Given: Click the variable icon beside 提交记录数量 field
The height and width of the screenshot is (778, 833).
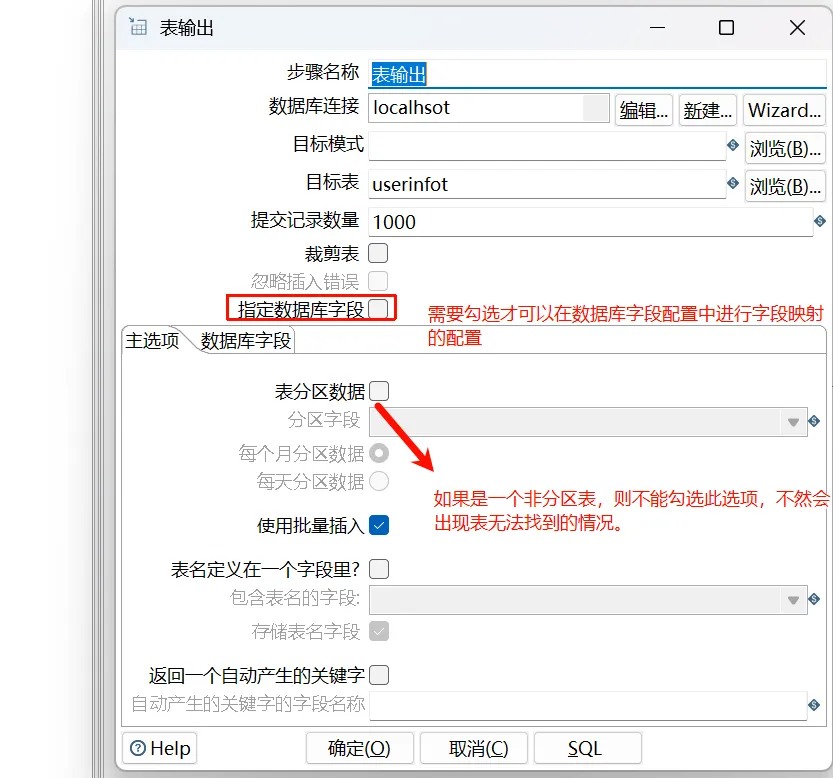Looking at the screenshot, I should pyautogui.click(x=820, y=221).
